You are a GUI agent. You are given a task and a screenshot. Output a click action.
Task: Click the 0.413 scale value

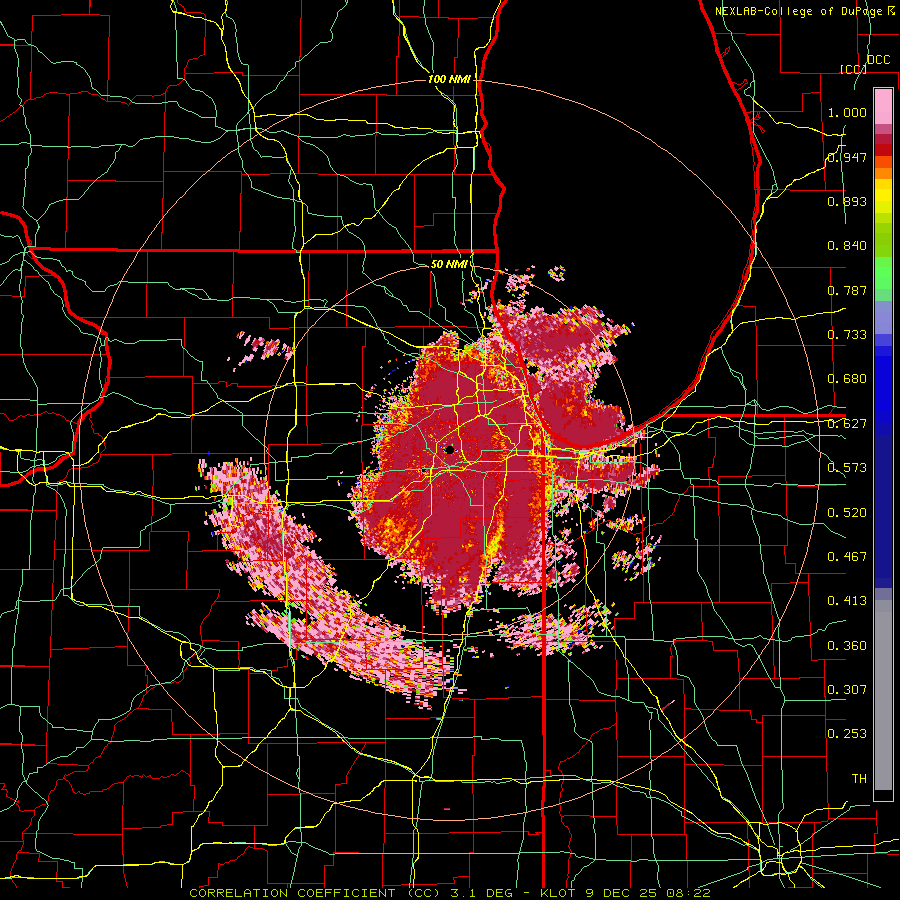pyautogui.click(x=847, y=601)
